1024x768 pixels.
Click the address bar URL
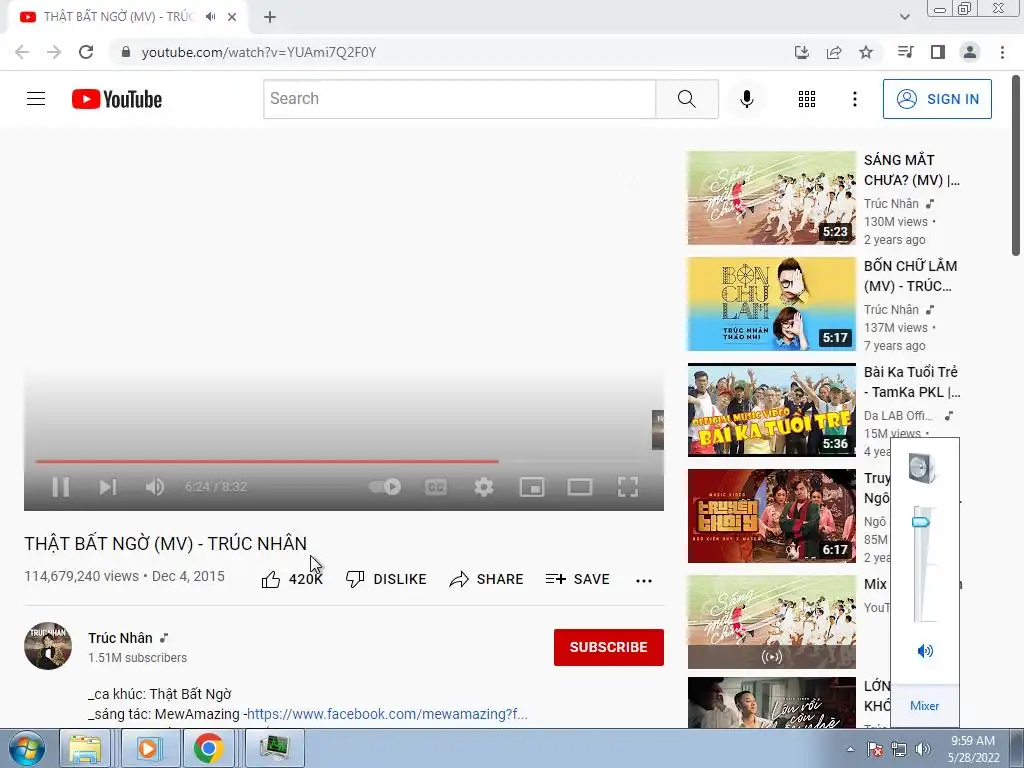[259, 52]
